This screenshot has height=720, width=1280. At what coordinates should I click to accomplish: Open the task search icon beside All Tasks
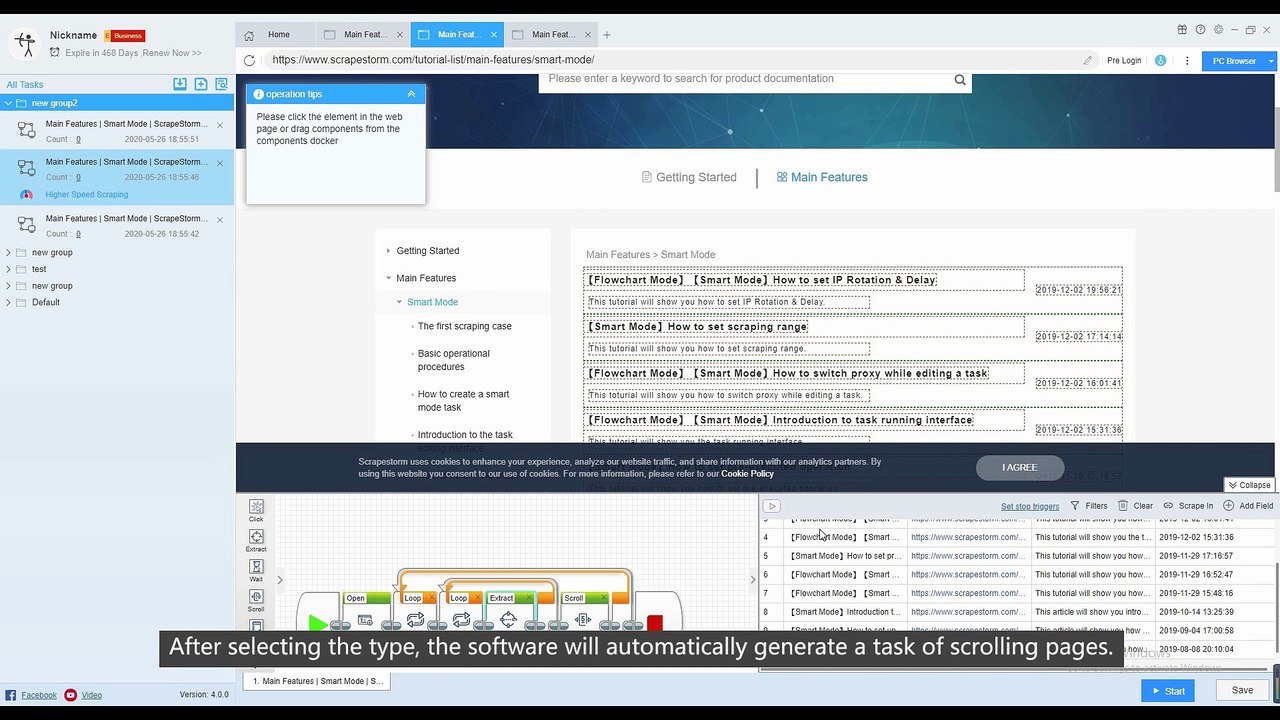coord(222,84)
